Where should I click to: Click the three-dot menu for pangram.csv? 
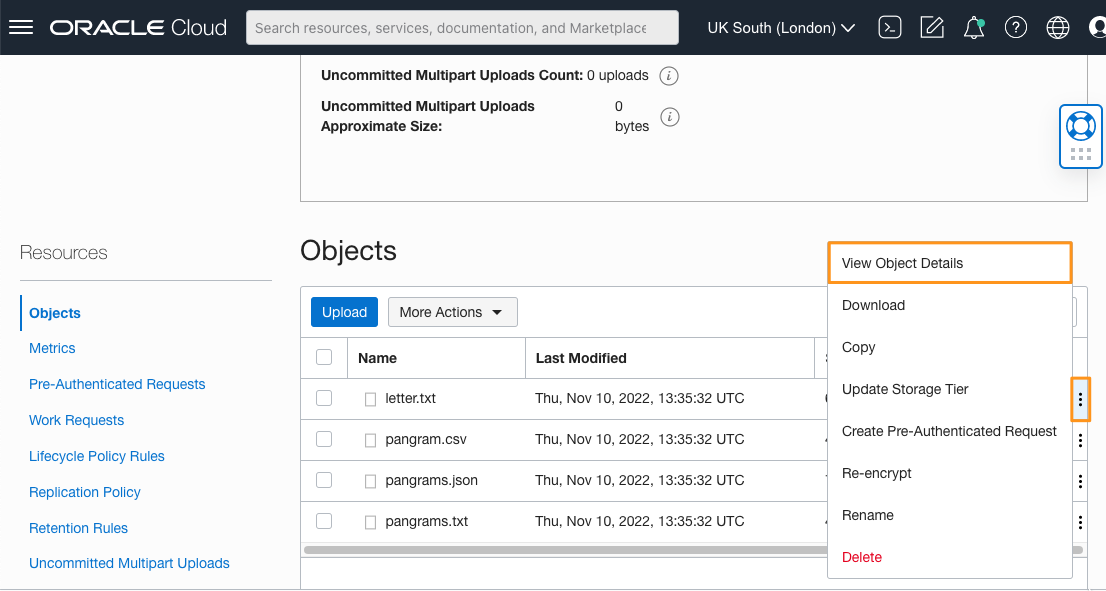(1080, 440)
